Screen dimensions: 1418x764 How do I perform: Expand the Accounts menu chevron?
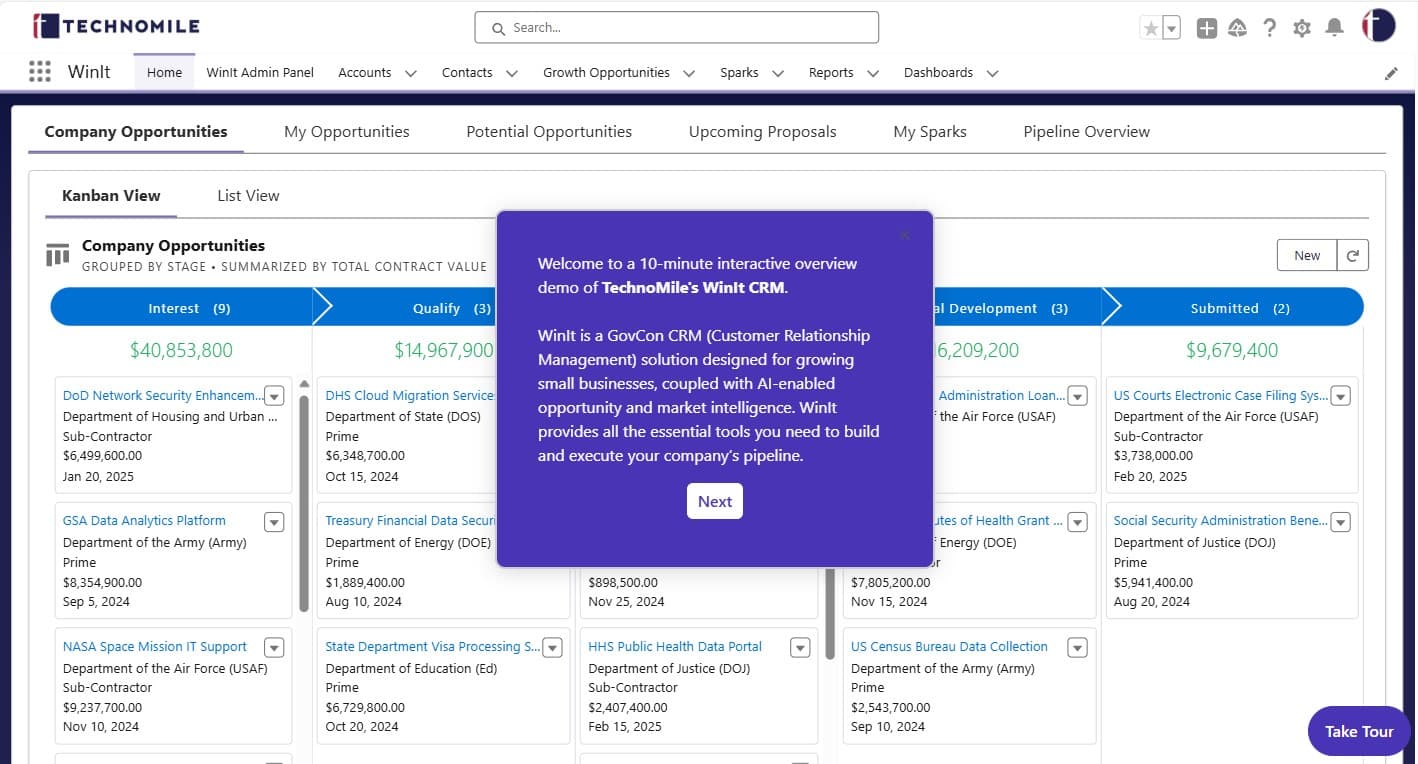point(410,73)
